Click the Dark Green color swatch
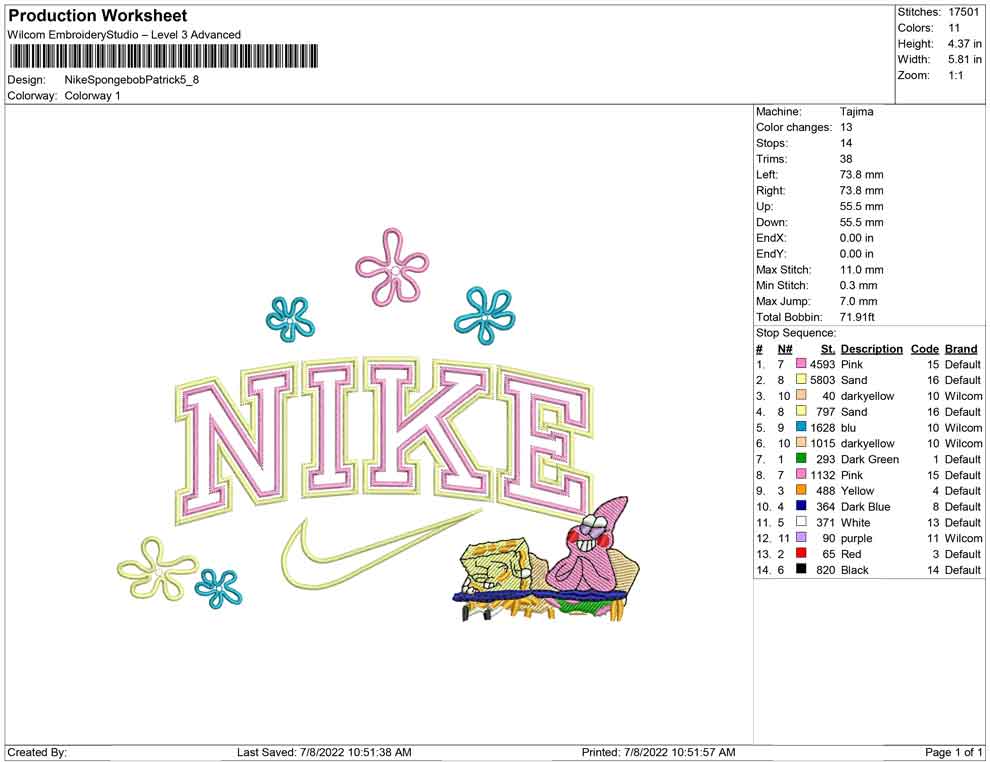Viewport: 990px width, 762px height. click(801, 459)
